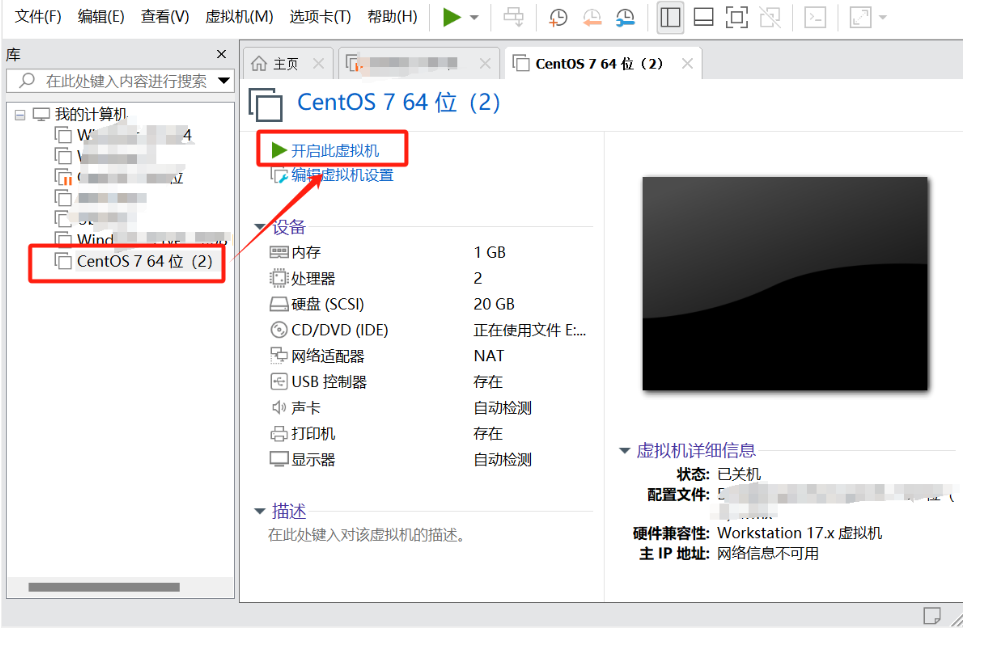Open the 选项卡(T) menu

point(320,16)
